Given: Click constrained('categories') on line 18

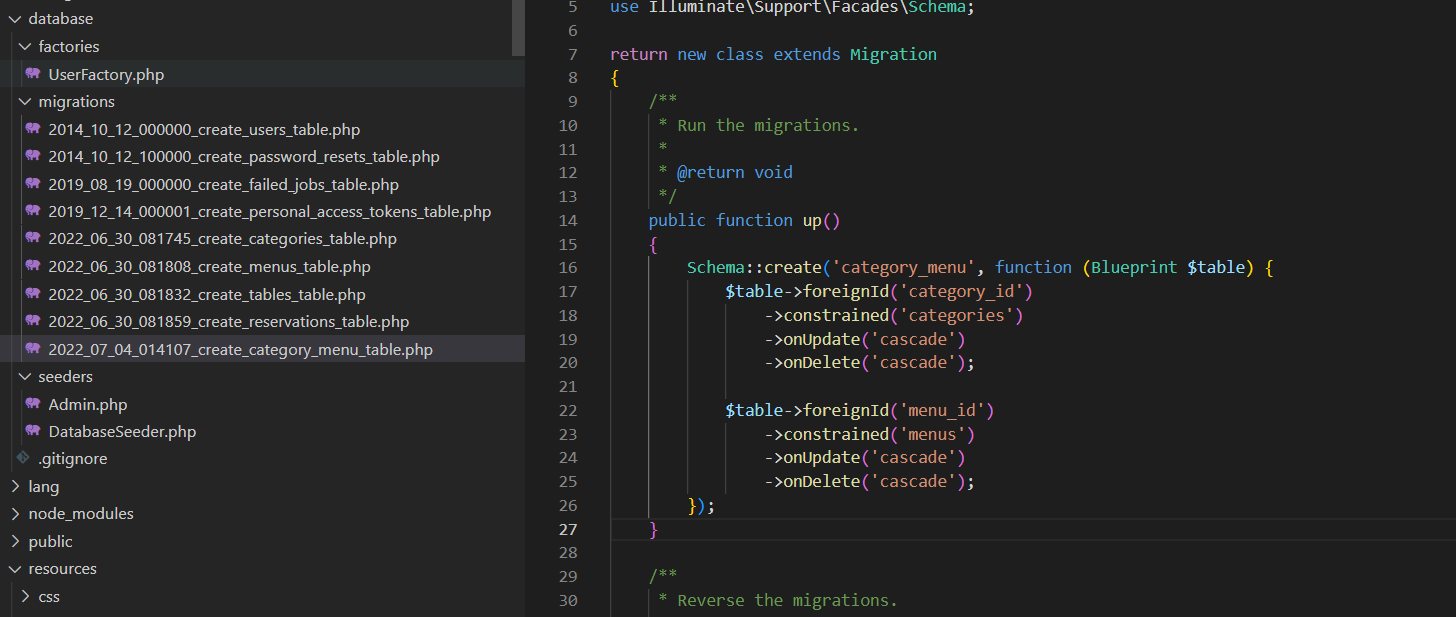Looking at the screenshot, I should coord(903,315).
